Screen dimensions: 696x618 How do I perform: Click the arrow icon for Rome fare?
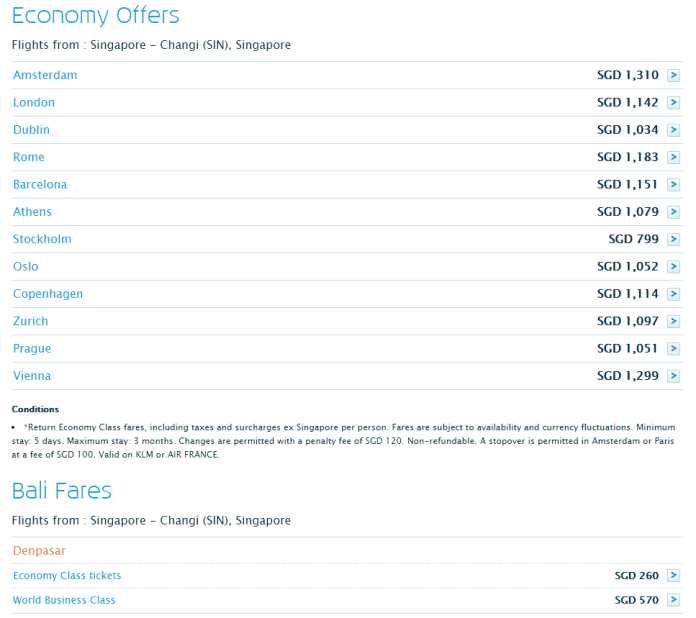(x=673, y=157)
